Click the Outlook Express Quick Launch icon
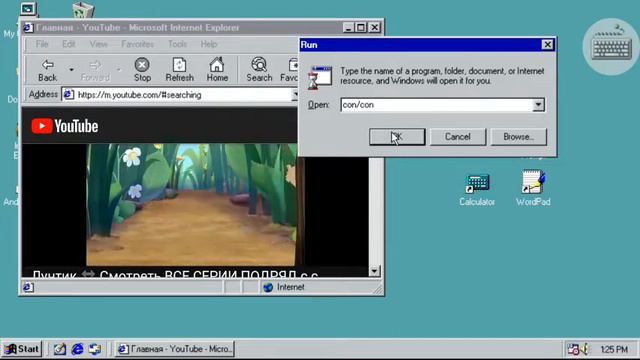Viewport: 640px width, 360px height. (95, 349)
